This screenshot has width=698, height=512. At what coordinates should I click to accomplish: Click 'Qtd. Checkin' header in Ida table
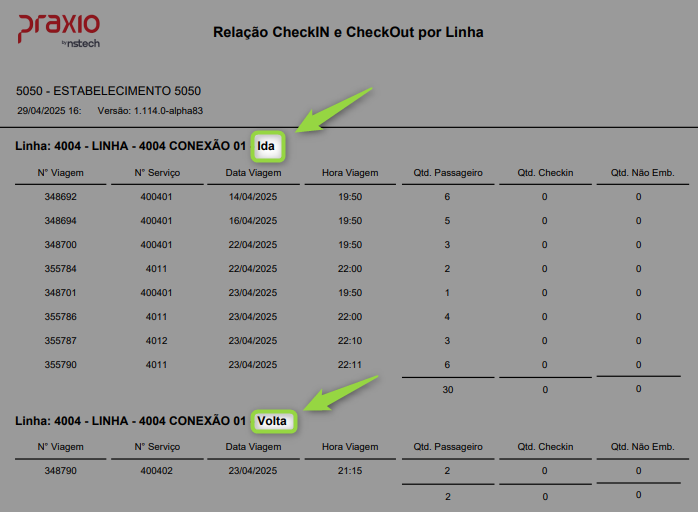pyautogui.click(x=545, y=173)
